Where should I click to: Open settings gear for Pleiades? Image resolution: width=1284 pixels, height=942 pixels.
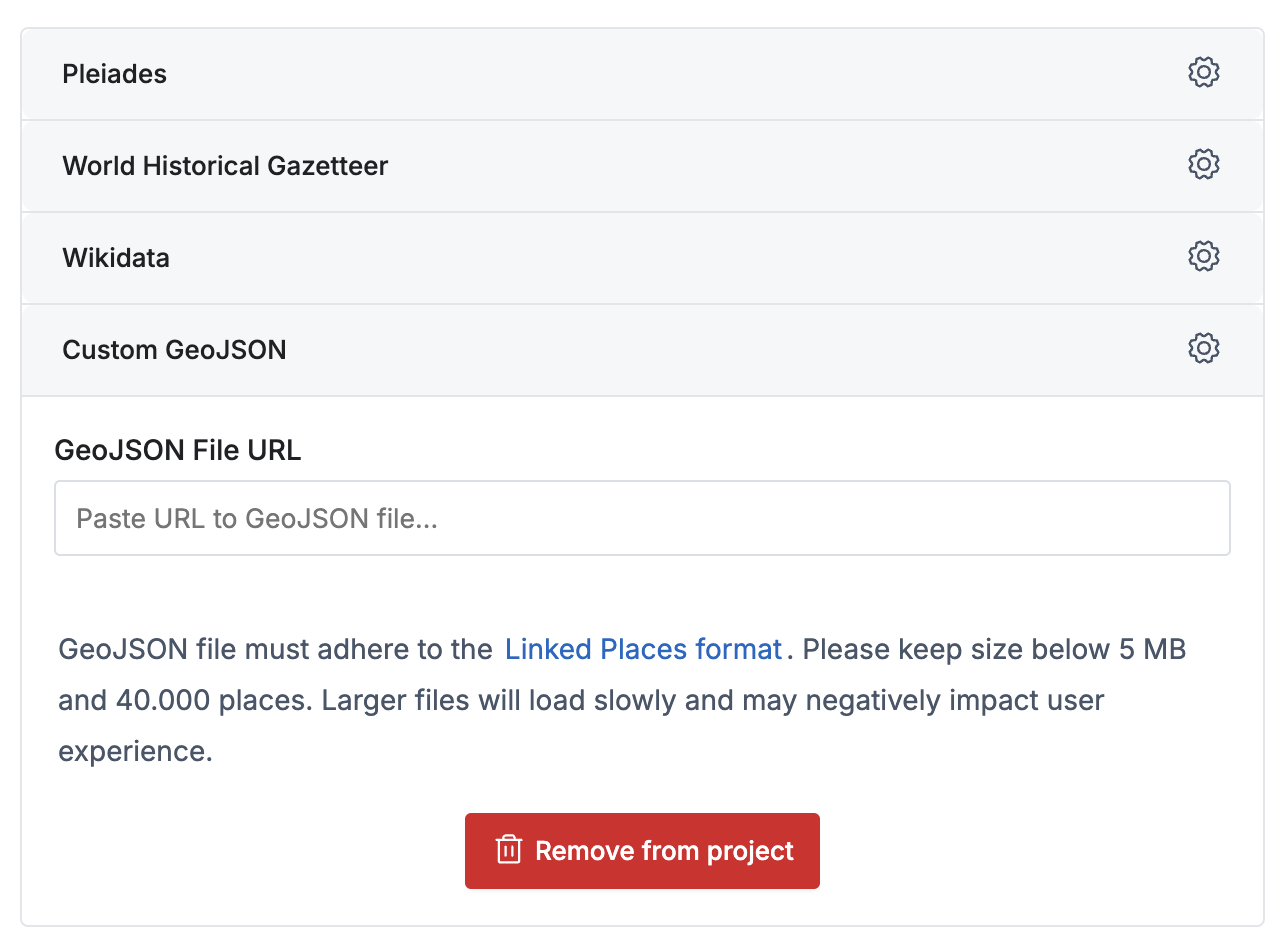tap(1203, 73)
